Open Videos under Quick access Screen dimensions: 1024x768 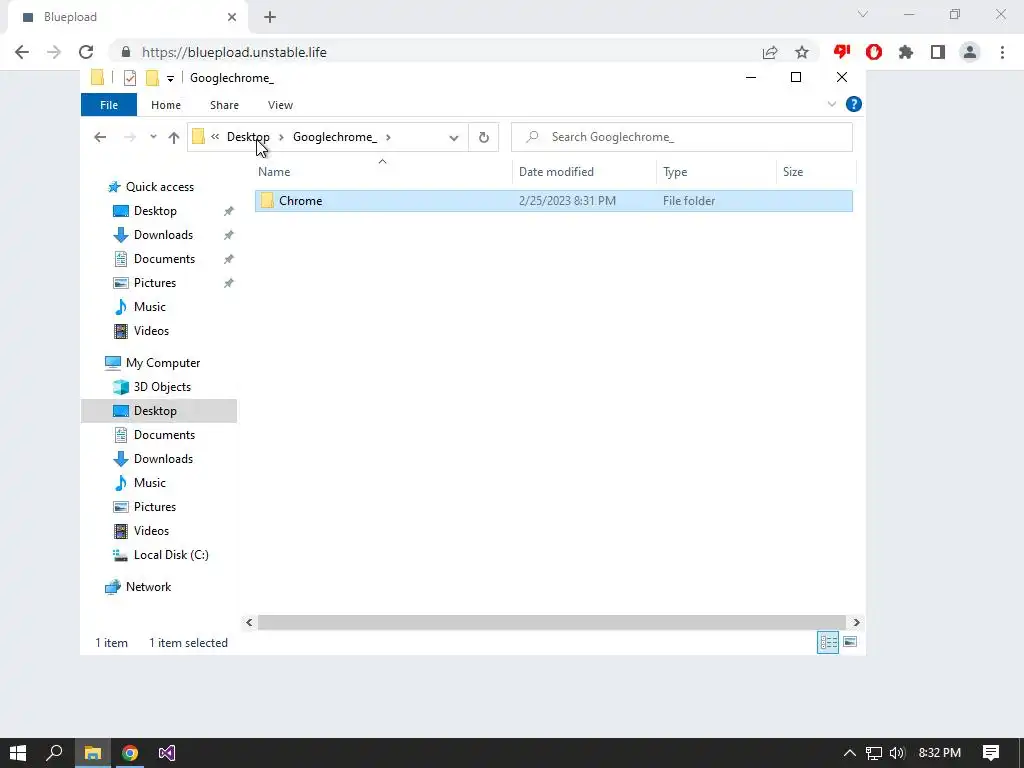click(152, 331)
